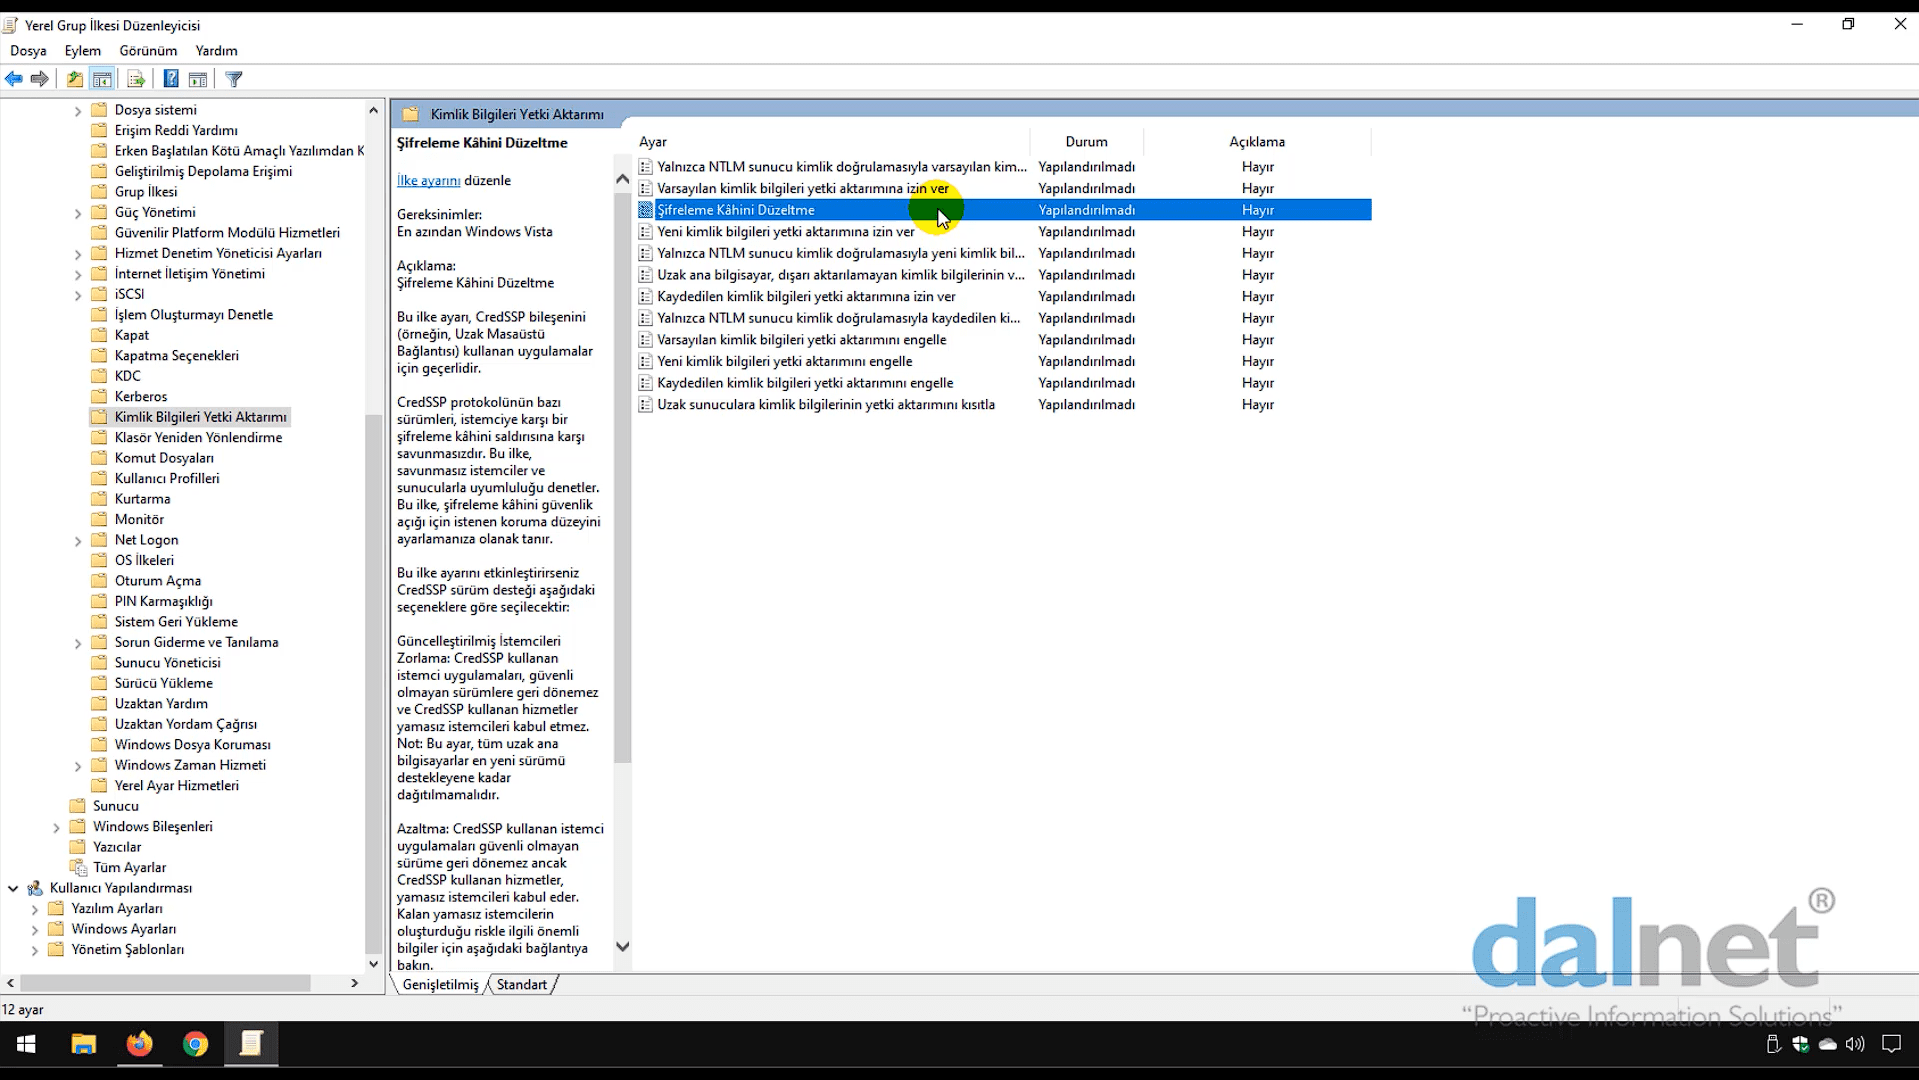Sort by the Açıklama column header
Screen dimensions: 1919x1080
1257,142
